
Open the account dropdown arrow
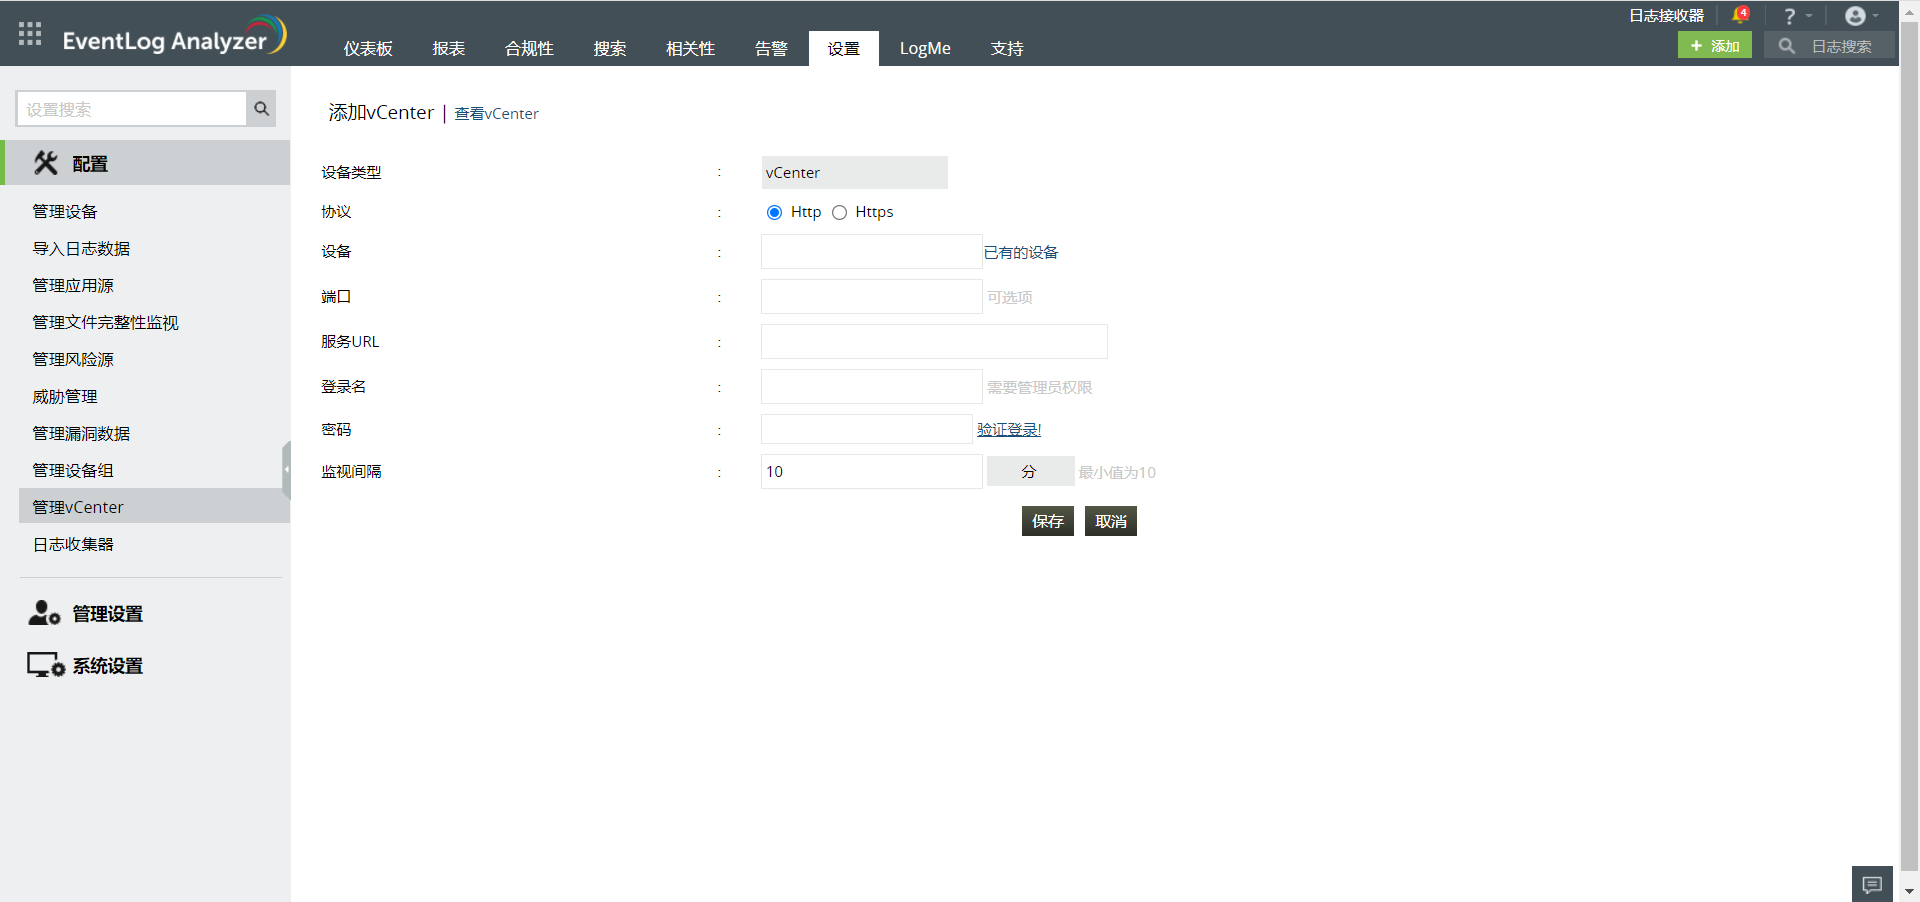(x=1876, y=15)
